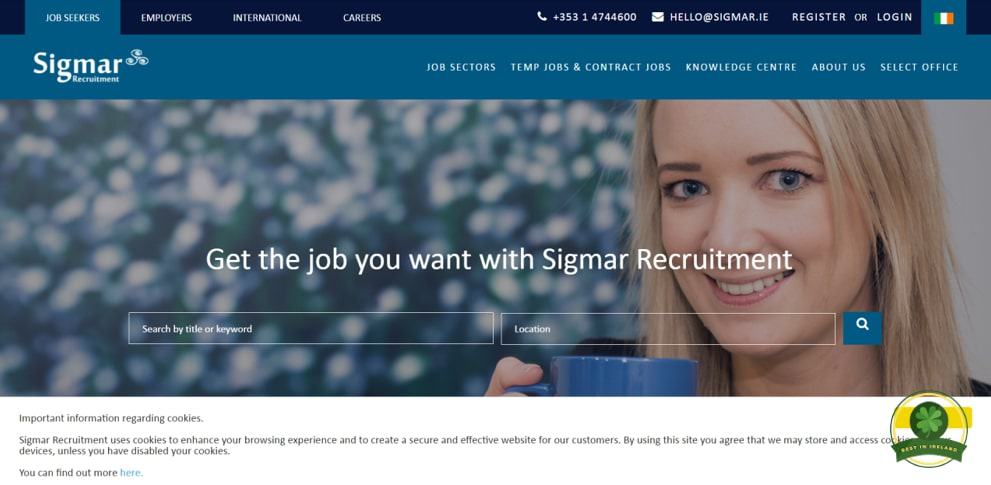Expand Temp Jobs & Contract Jobs menu
Image resolution: width=991 pixels, height=485 pixels.
pyautogui.click(x=590, y=67)
